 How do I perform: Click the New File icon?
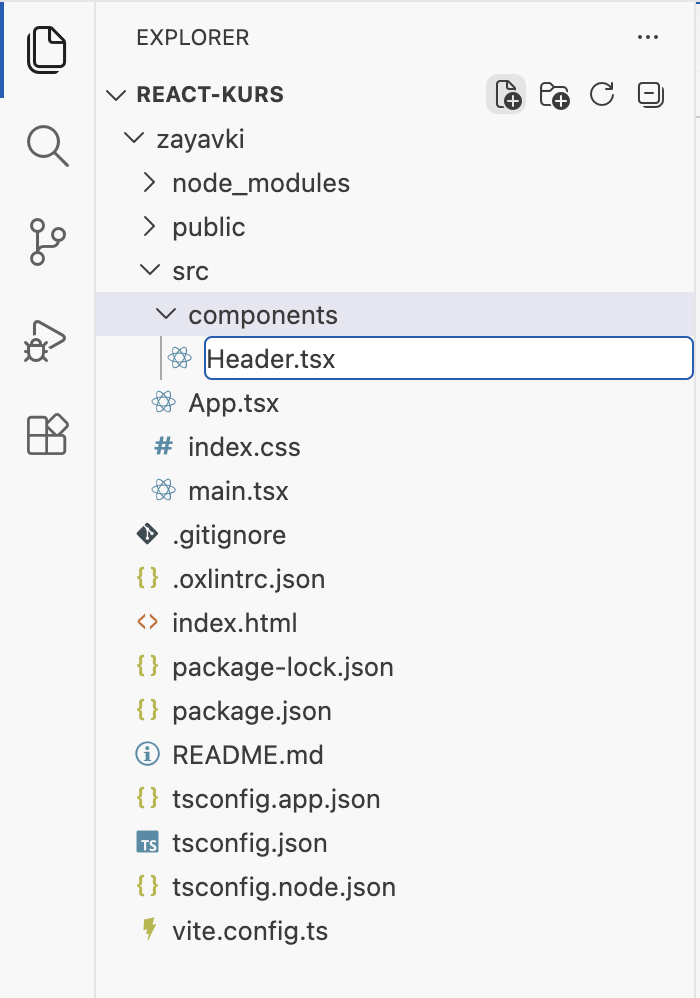pos(506,95)
